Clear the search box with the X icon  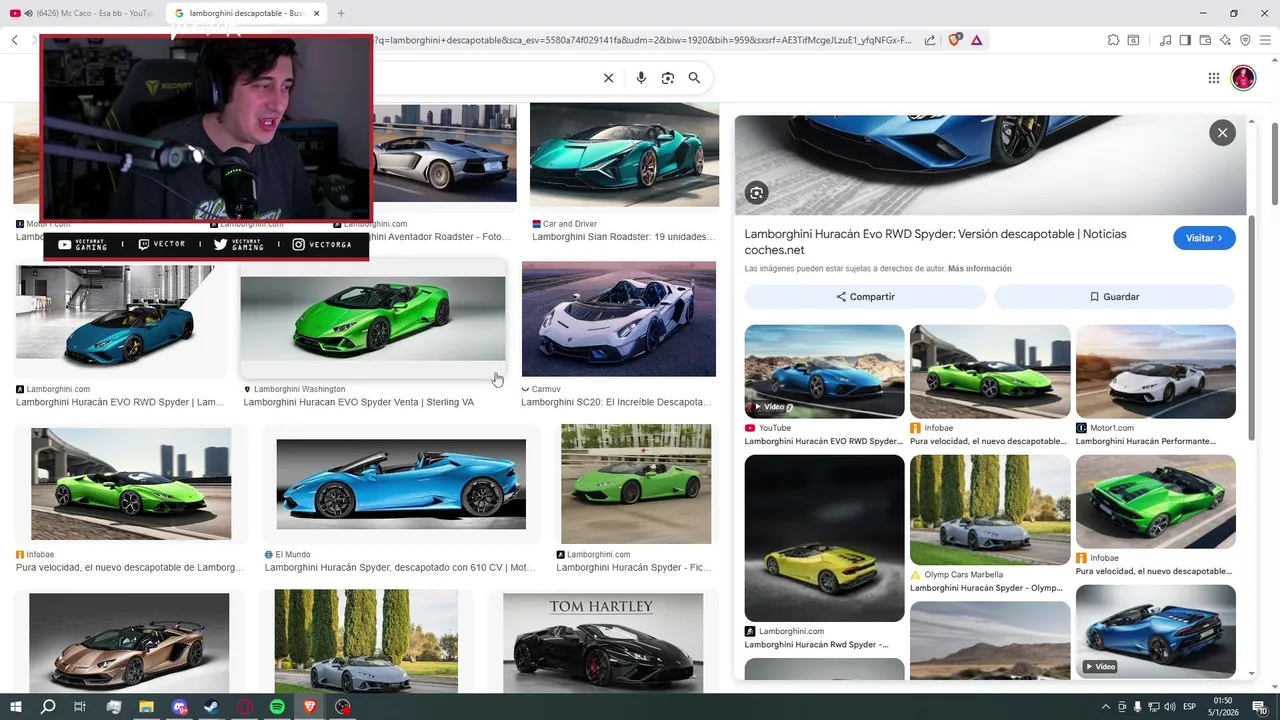point(608,78)
